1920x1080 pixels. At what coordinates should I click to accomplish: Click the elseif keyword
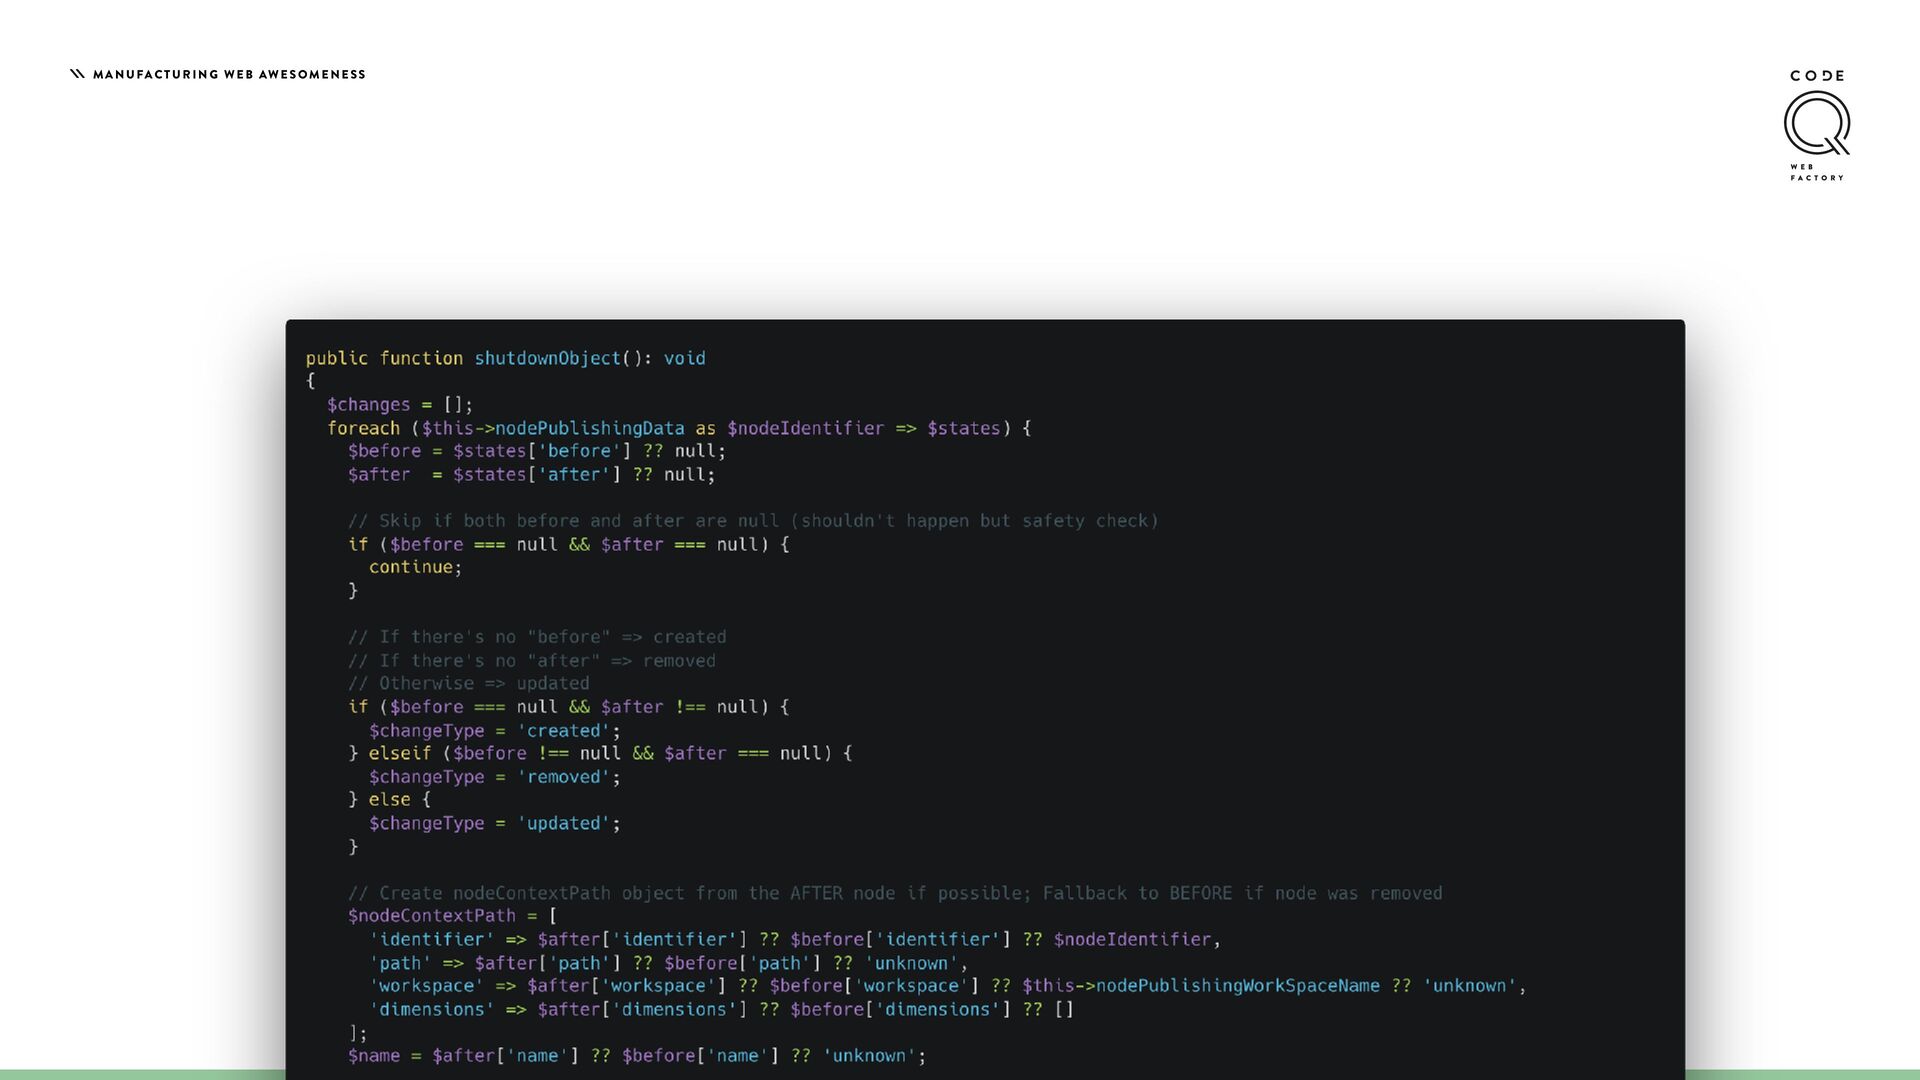pos(399,753)
